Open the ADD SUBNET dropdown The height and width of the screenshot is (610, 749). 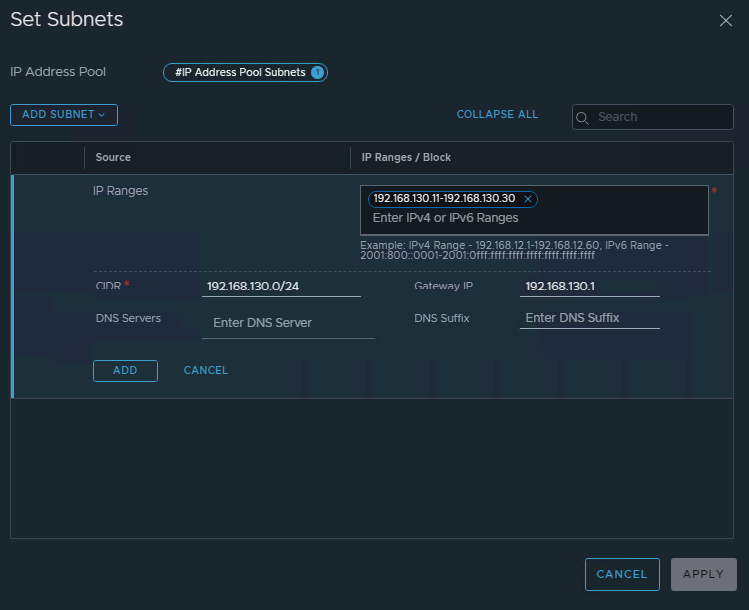64,115
